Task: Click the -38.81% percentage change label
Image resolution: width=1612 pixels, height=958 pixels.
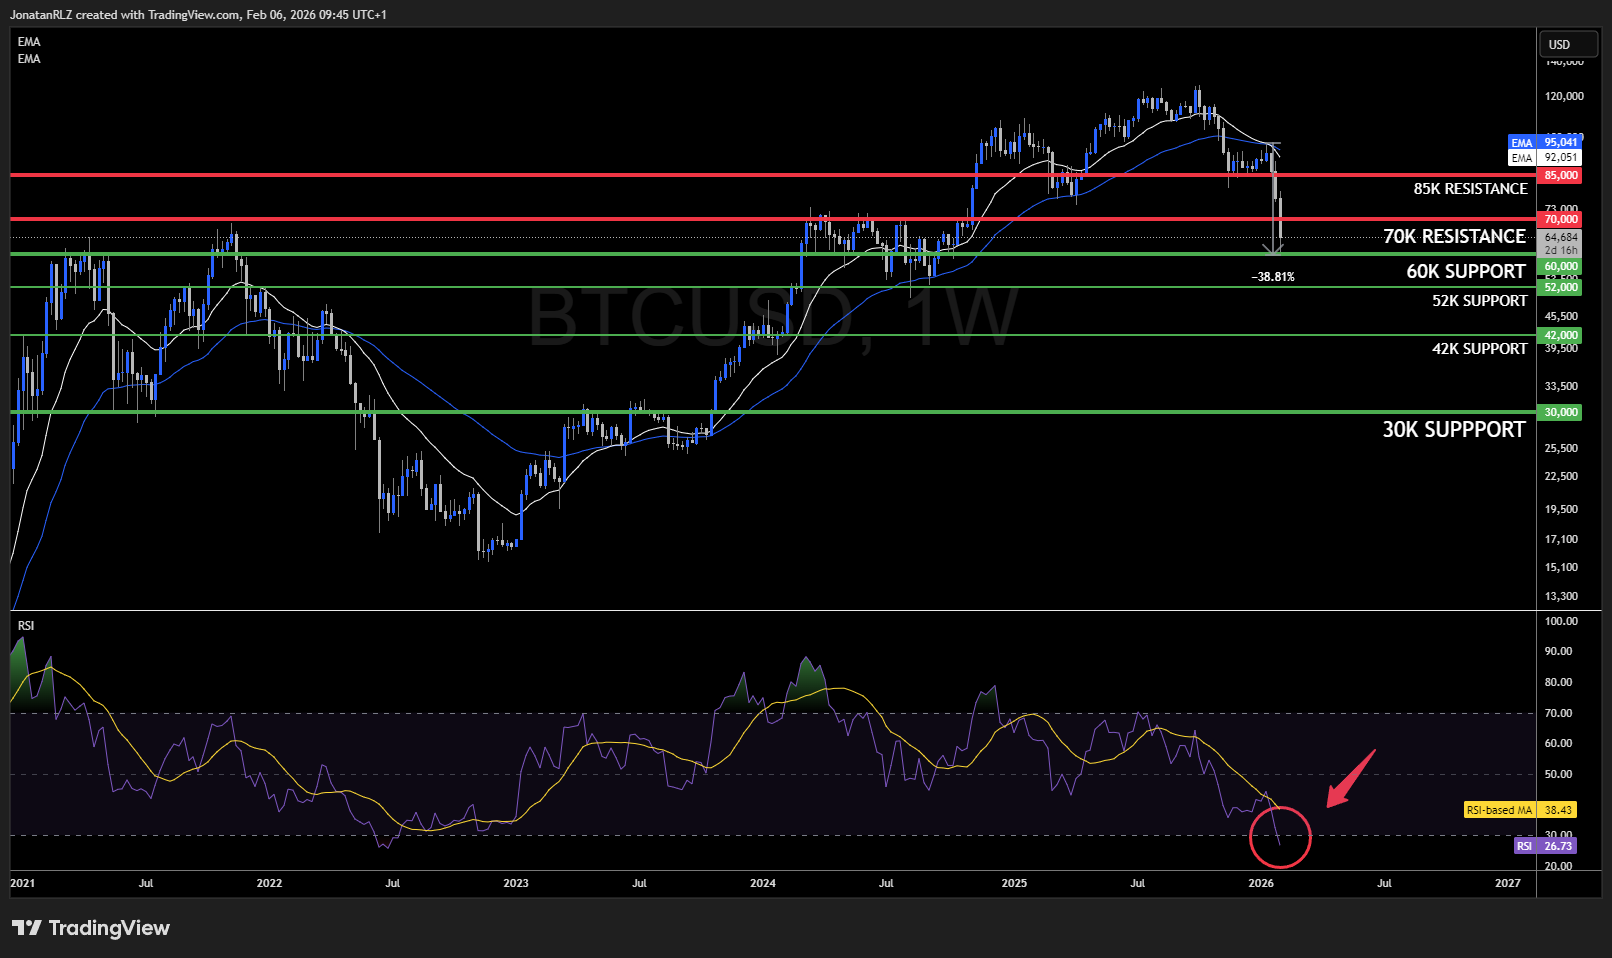Action: pos(1272,277)
